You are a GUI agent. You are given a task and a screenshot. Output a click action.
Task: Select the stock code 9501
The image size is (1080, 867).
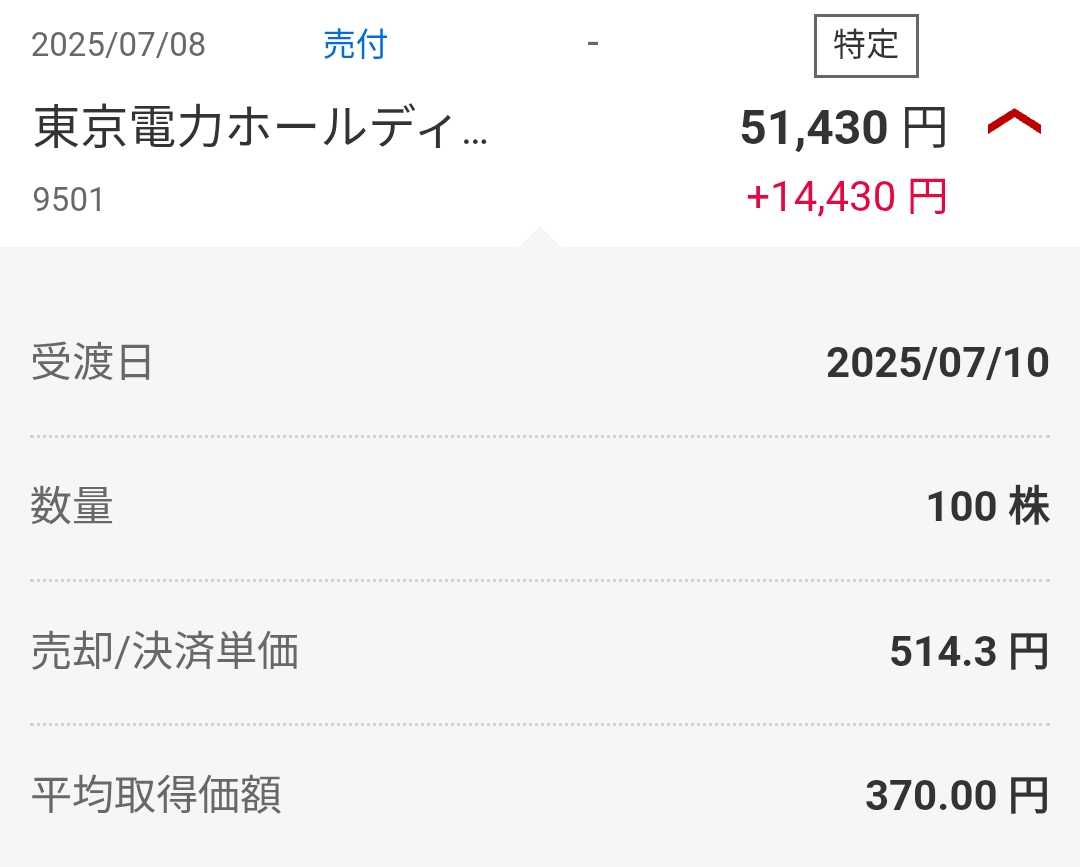68,200
